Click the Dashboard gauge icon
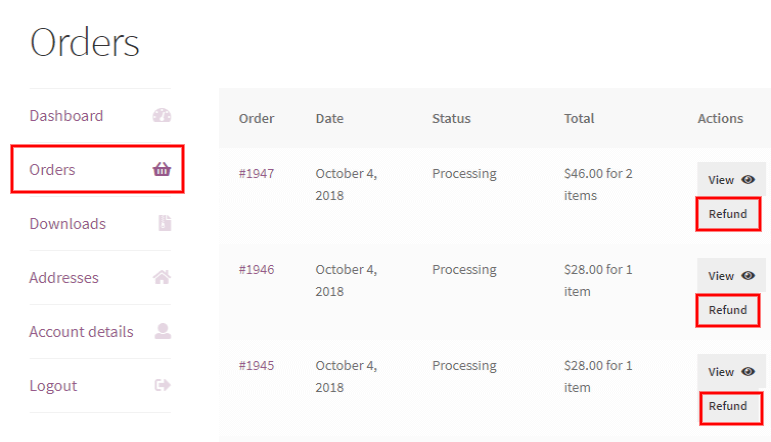Screen dimensions: 771x442 162,116
